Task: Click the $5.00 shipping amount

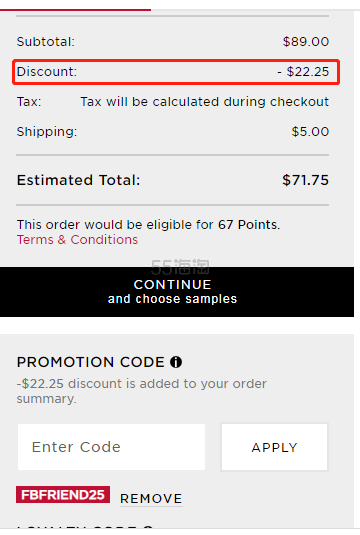Action: 310,132
